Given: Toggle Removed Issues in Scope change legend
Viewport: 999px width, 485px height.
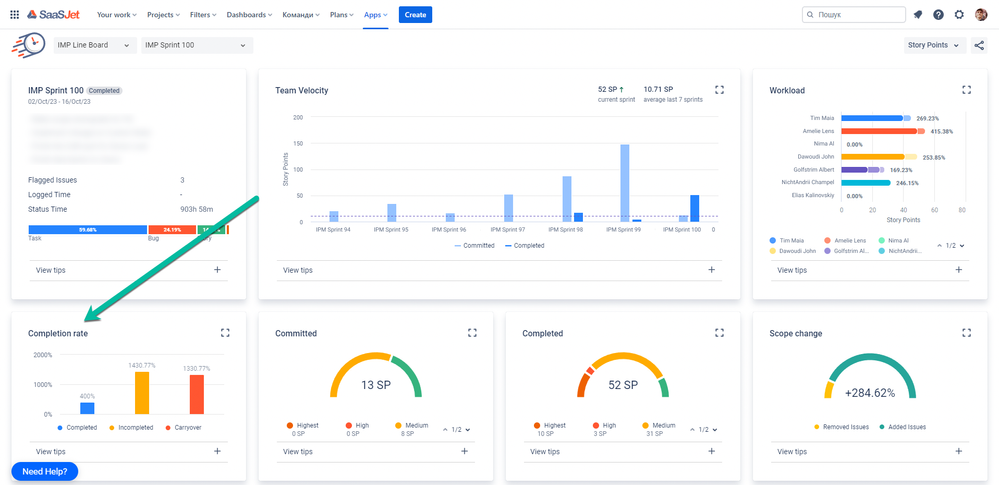Looking at the screenshot, I should tap(842, 427).
